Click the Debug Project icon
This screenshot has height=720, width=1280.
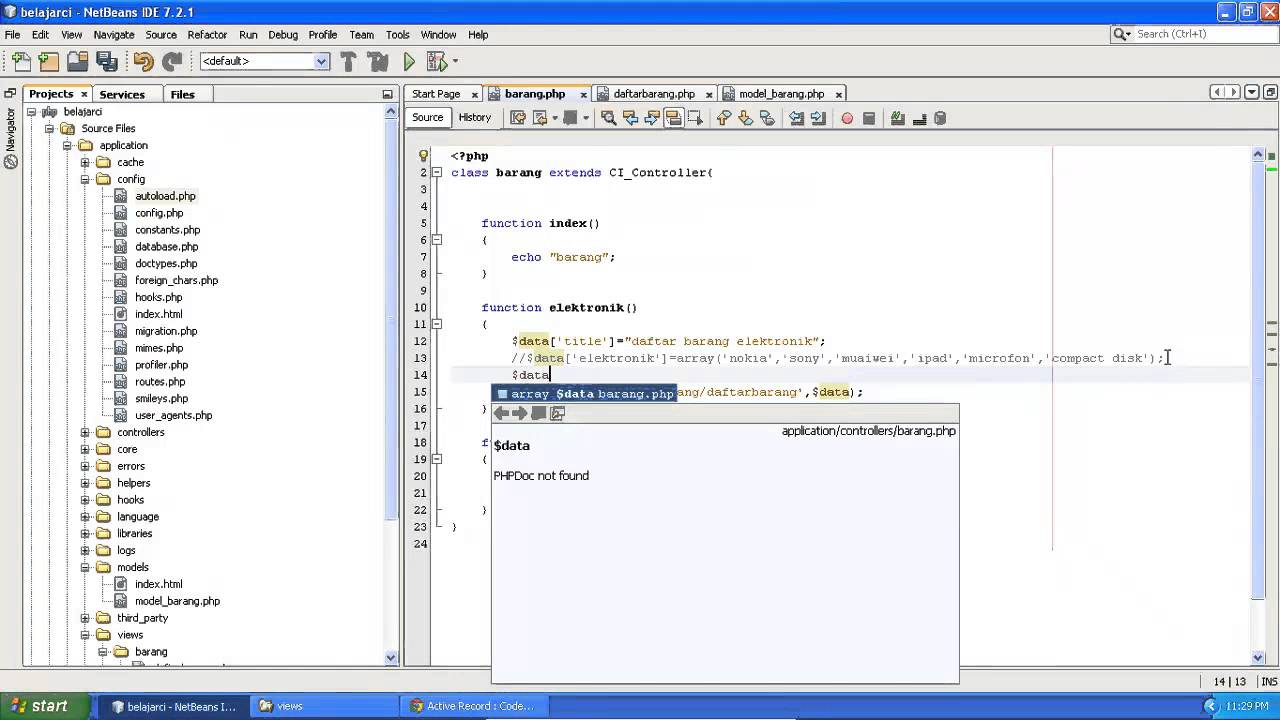[436, 62]
